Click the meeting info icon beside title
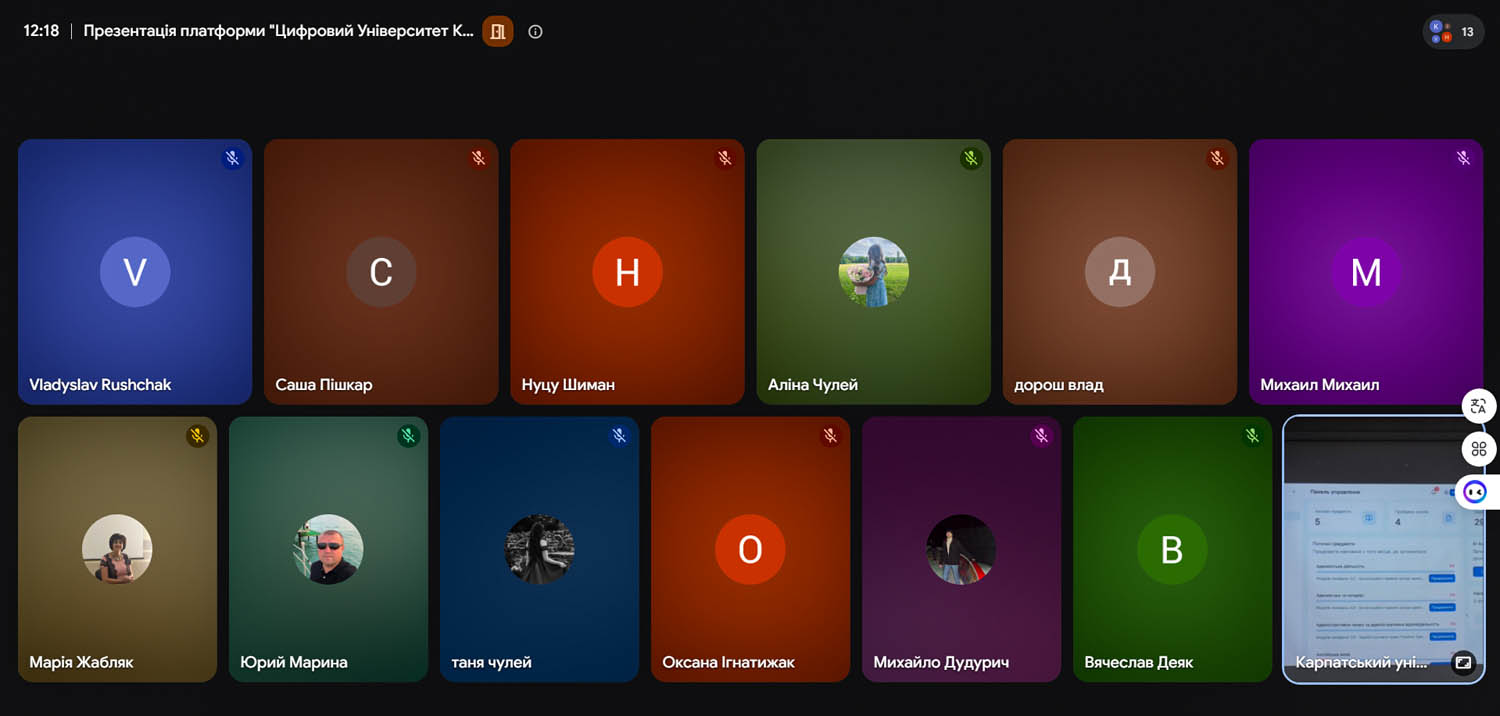Image resolution: width=1500 pixels, height=716 pixels. click(535, 31)
